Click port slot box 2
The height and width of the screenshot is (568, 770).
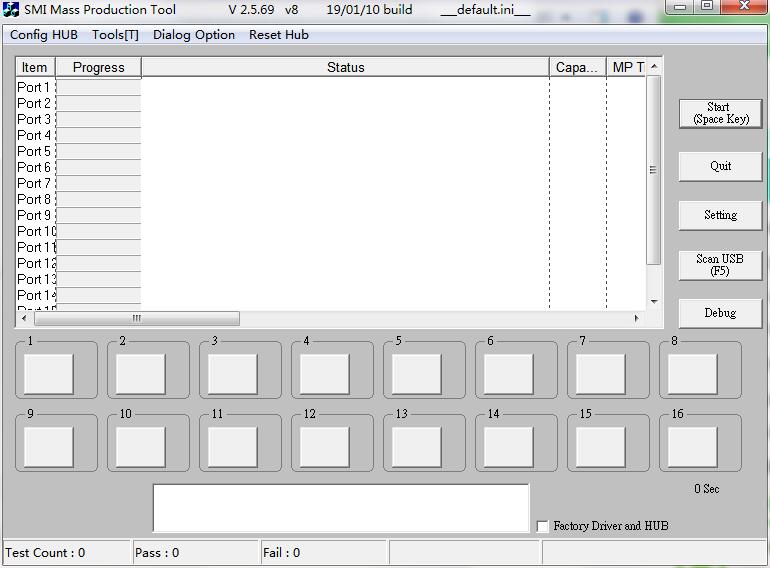[x=140, y=374]
